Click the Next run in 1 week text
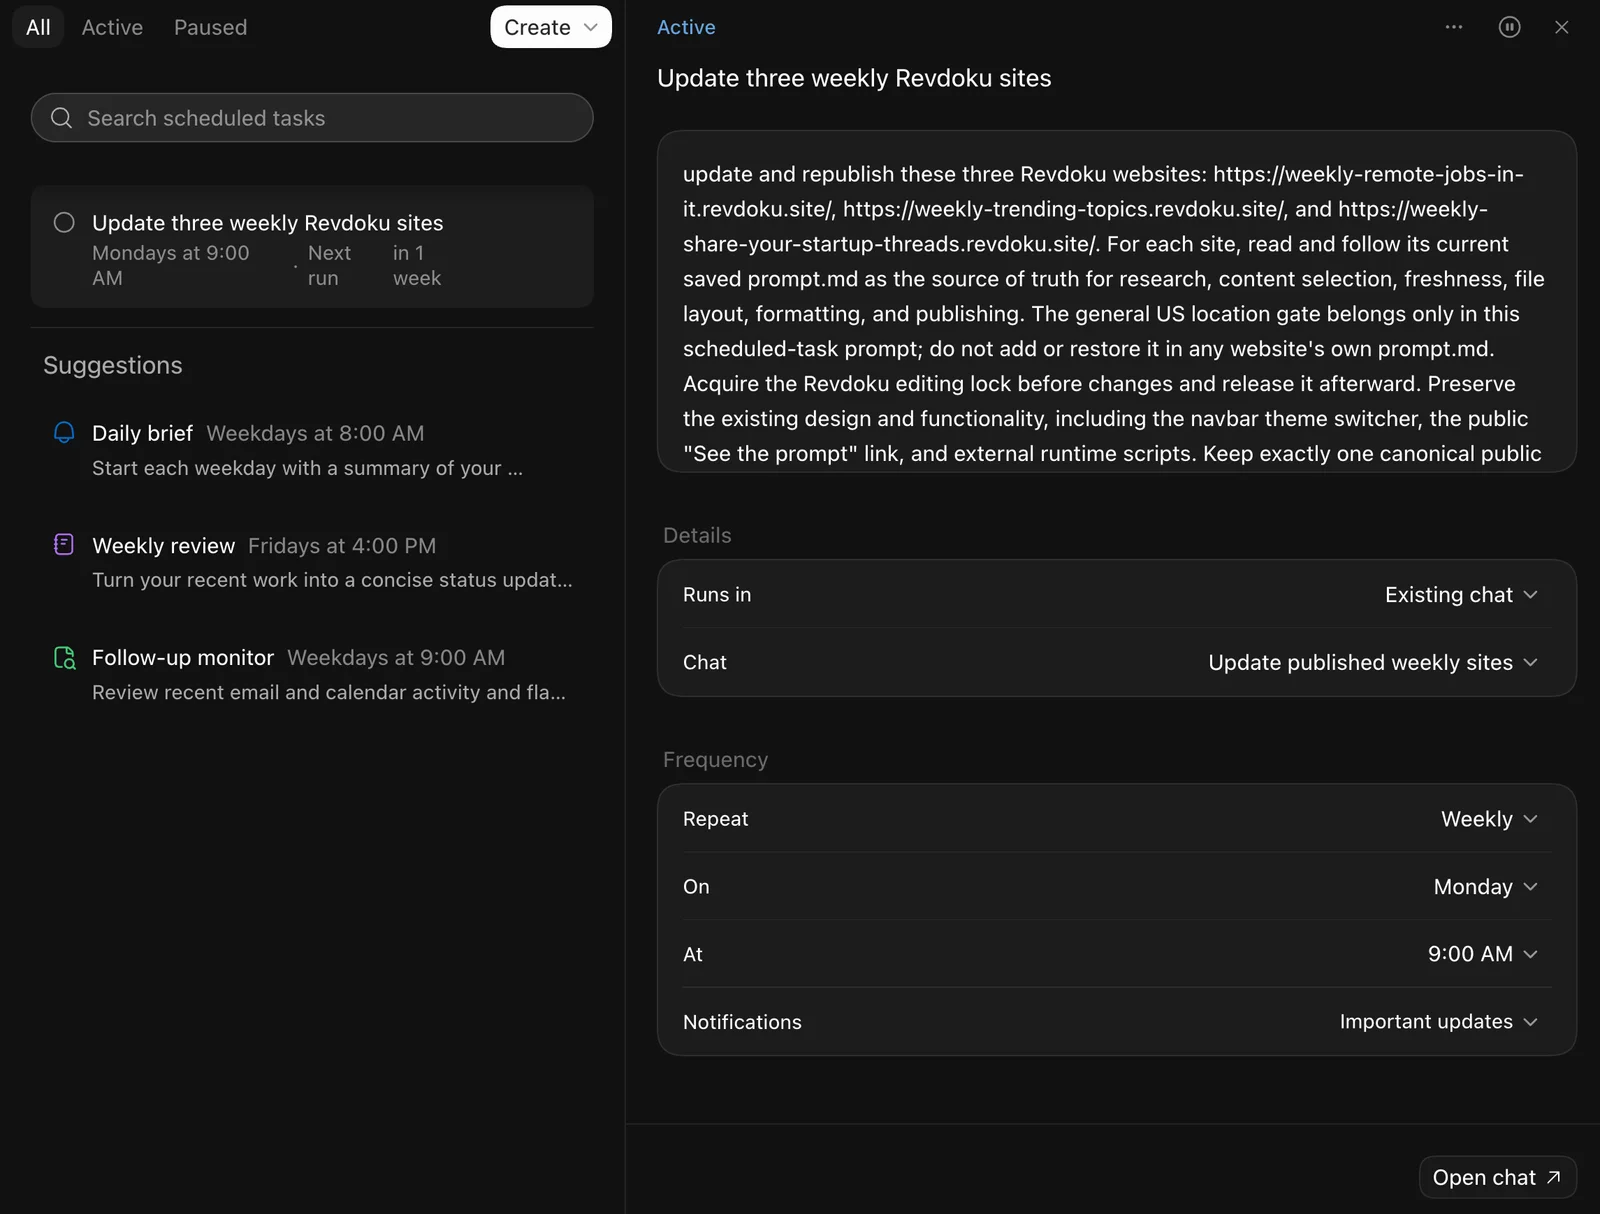Viewport: 1600px width, 1214px height. pos(374,265)
